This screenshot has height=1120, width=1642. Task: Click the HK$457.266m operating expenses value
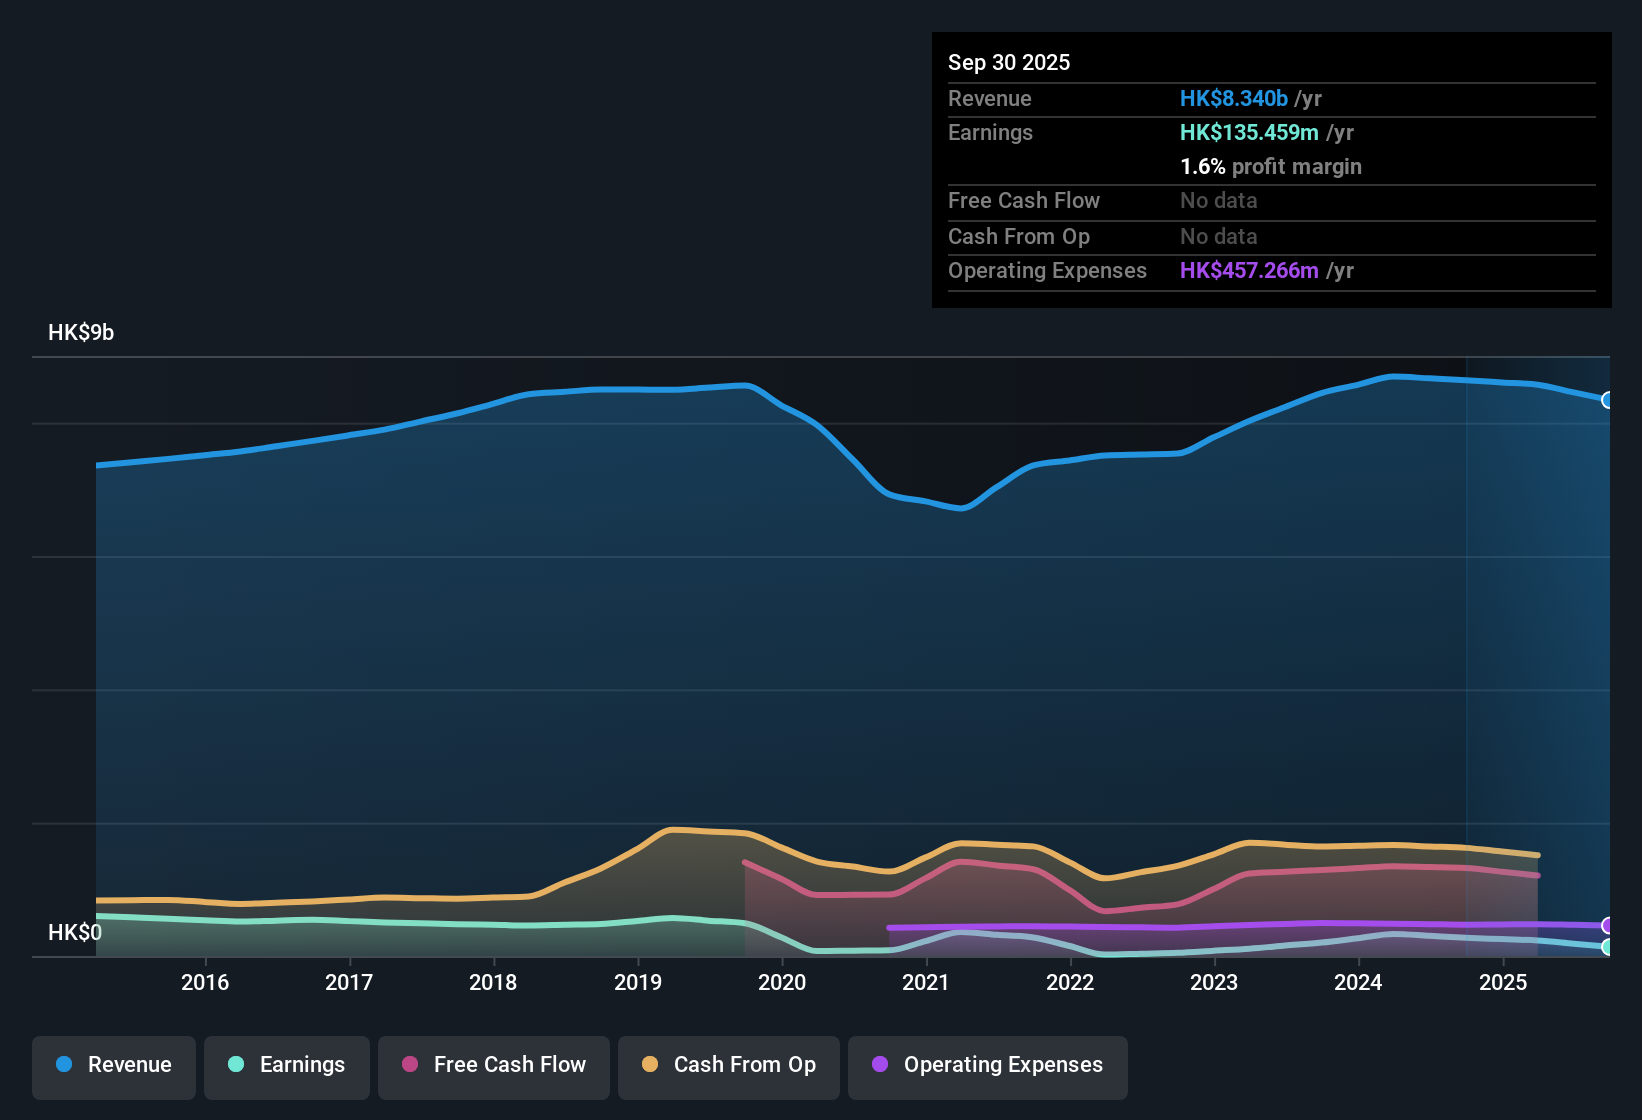pos(1248,270)
